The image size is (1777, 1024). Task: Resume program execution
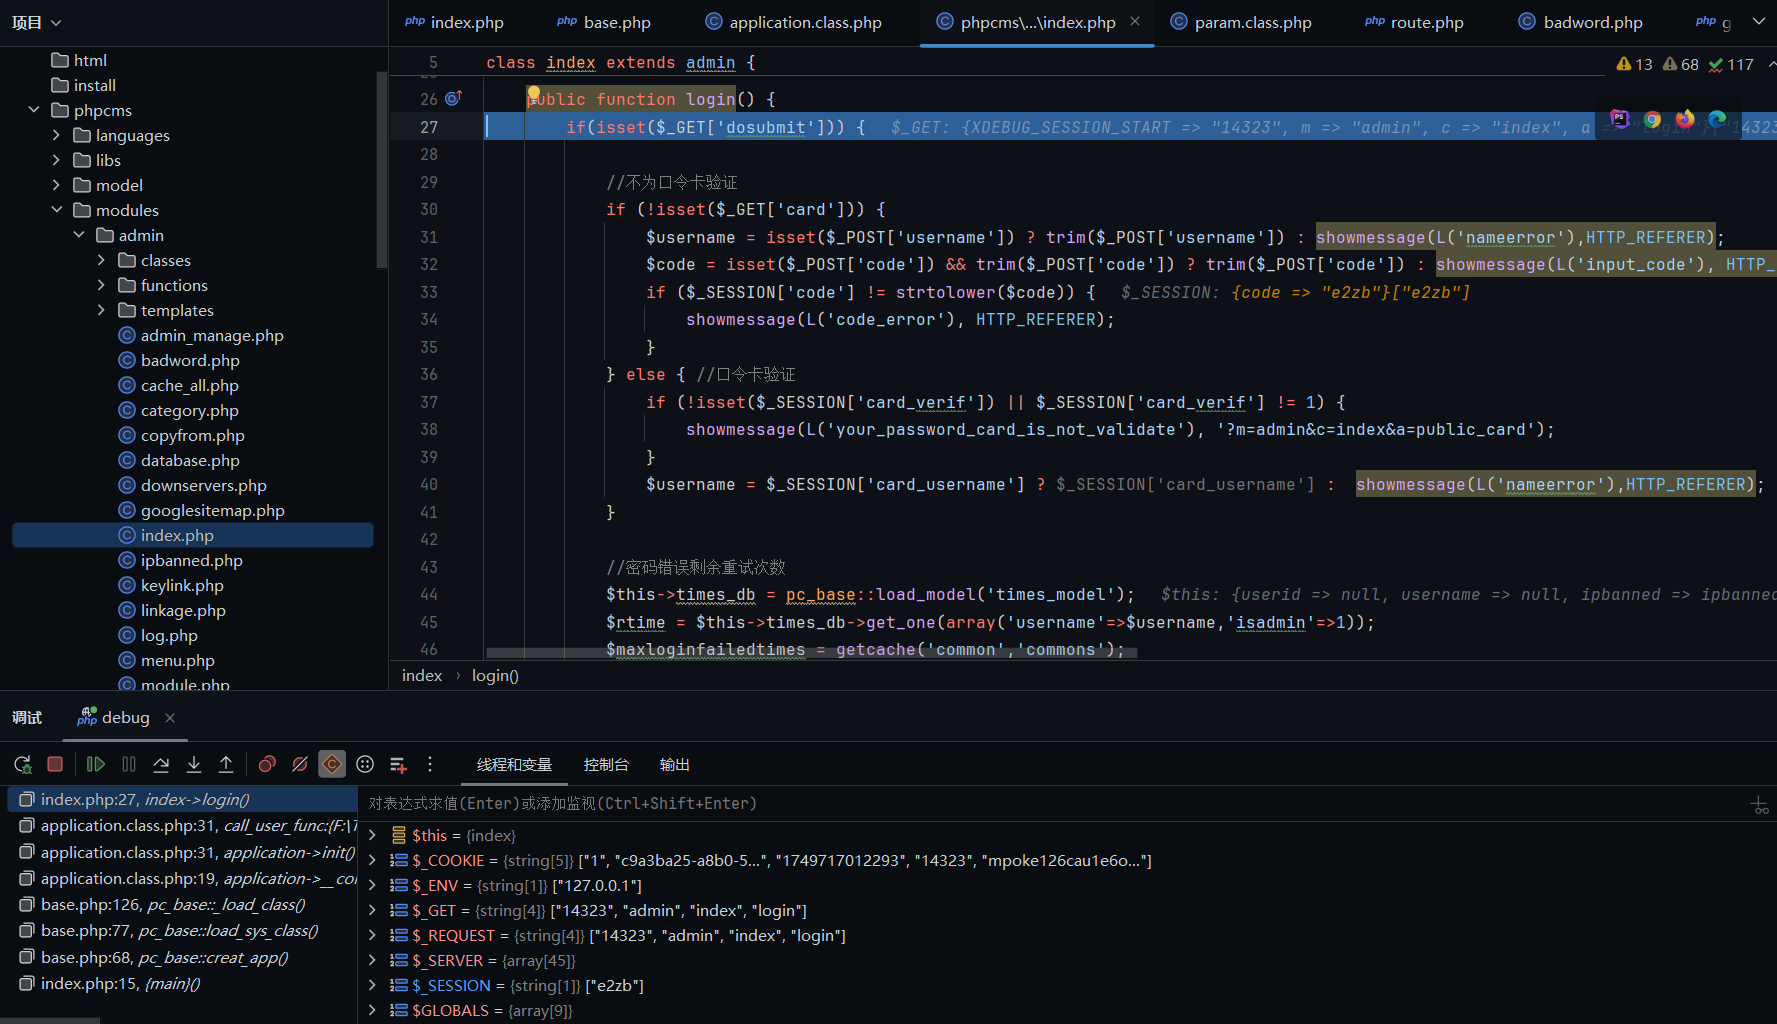tap(96, 765)
